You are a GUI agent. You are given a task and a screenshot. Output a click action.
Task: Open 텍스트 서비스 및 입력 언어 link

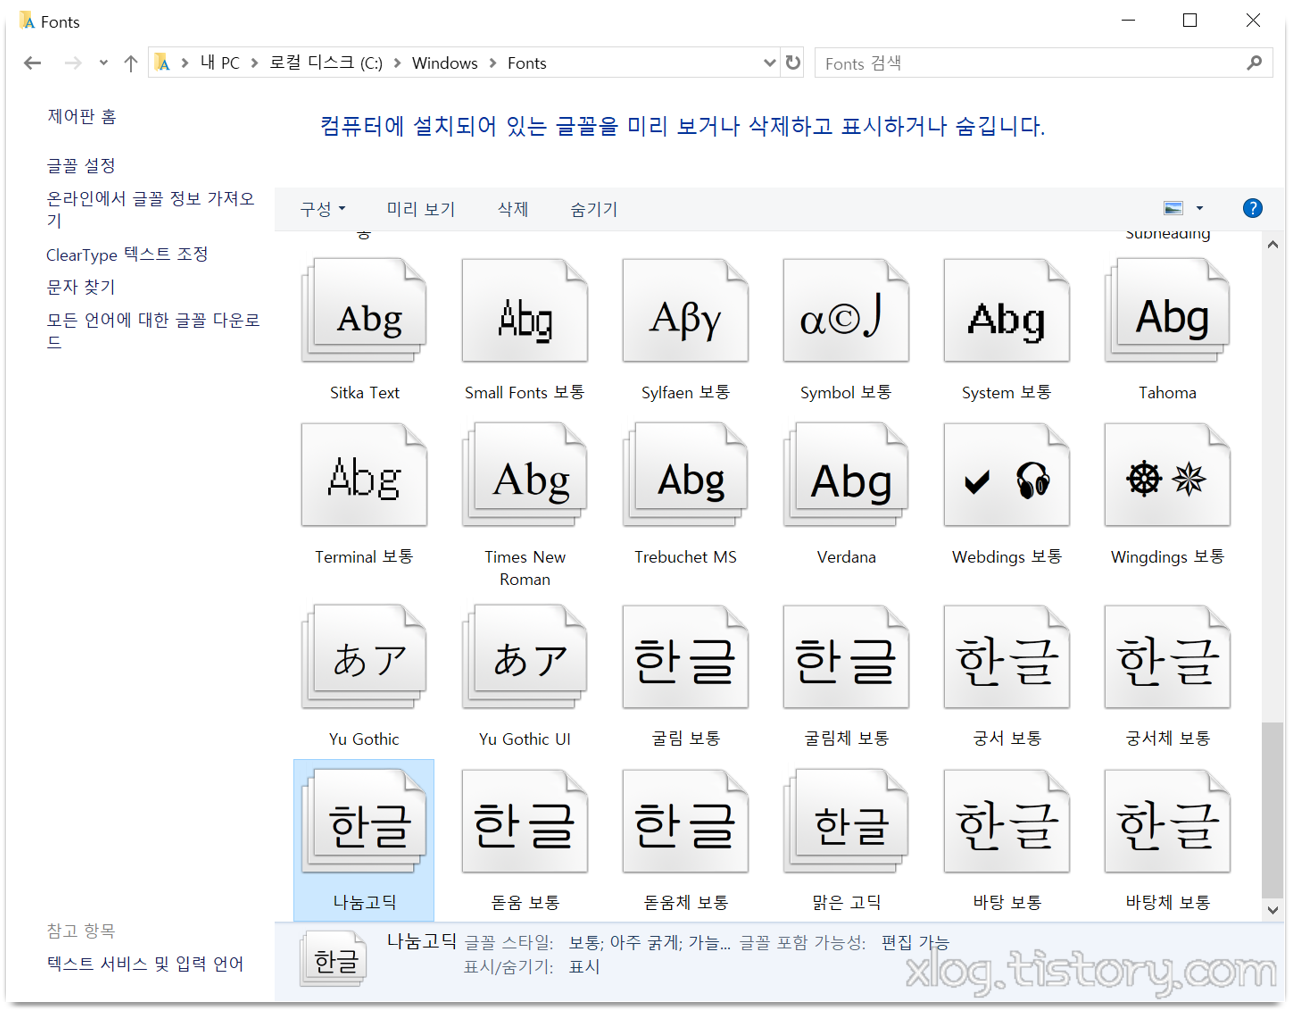click(145, 963)
